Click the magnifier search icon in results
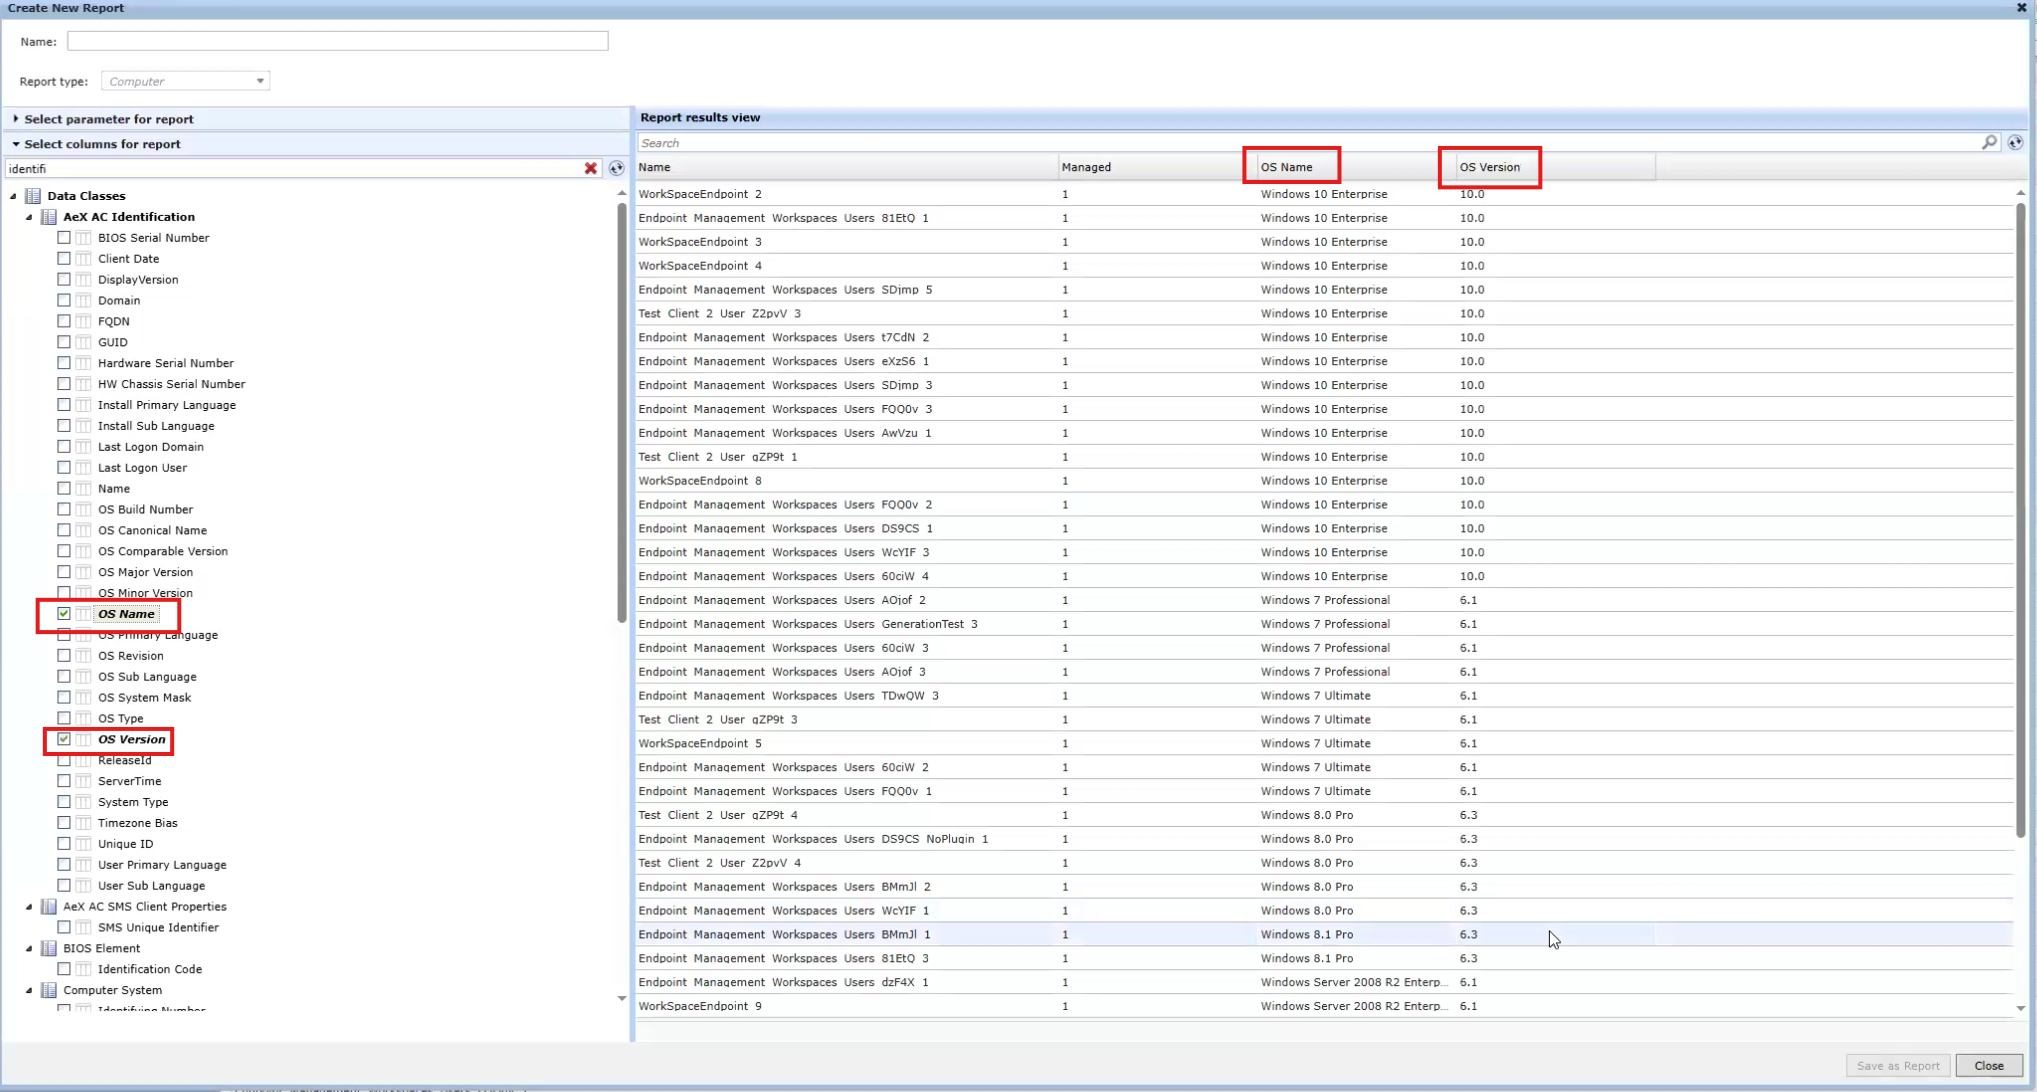This screenshot has height=1092, width=2037. pyautogui.click(x=1989, y=143)
